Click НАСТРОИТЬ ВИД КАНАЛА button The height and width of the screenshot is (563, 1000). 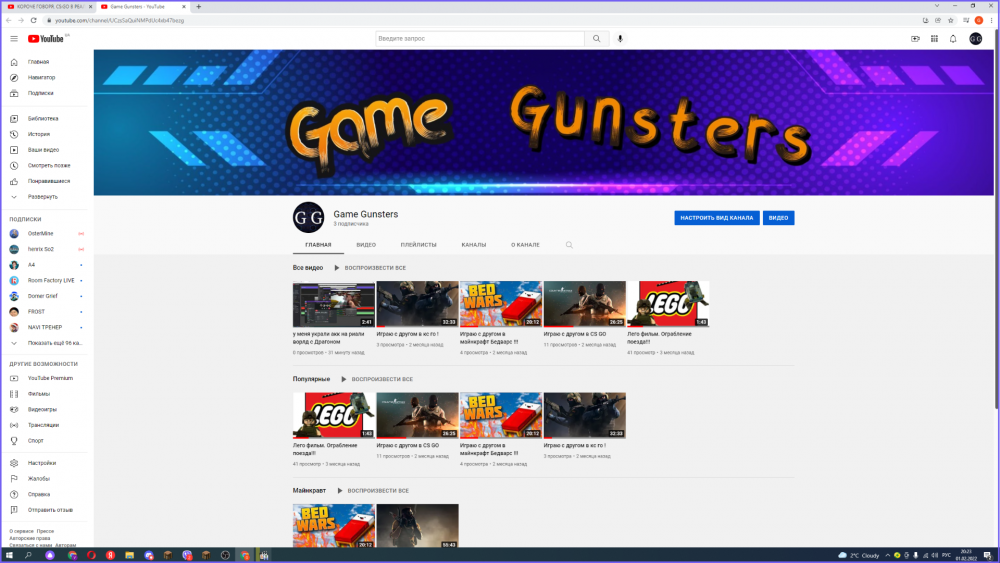[717, 218]
